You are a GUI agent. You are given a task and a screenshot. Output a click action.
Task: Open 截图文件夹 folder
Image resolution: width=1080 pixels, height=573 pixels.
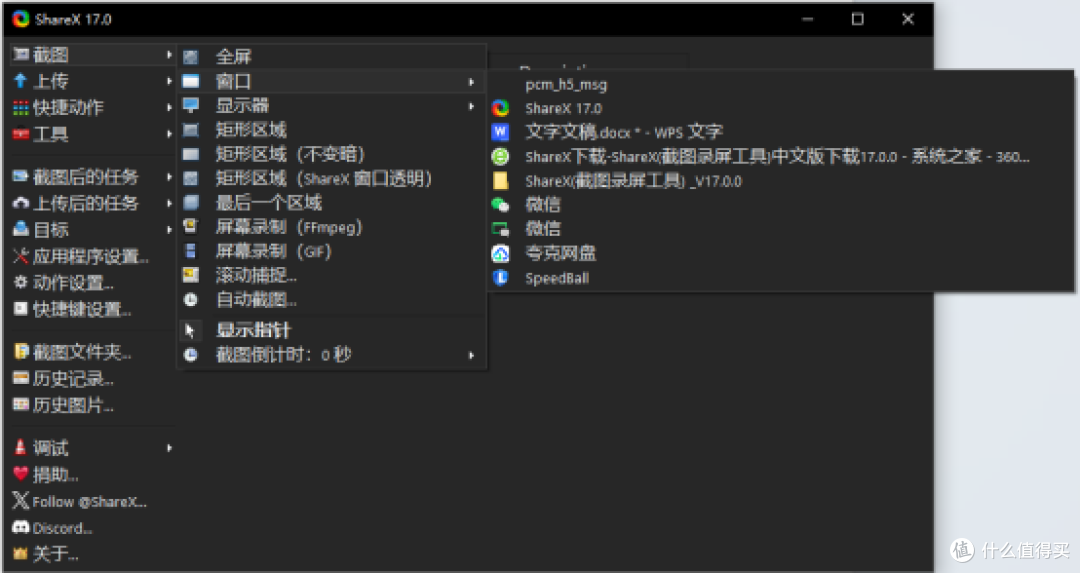click(x=92, y=352)
